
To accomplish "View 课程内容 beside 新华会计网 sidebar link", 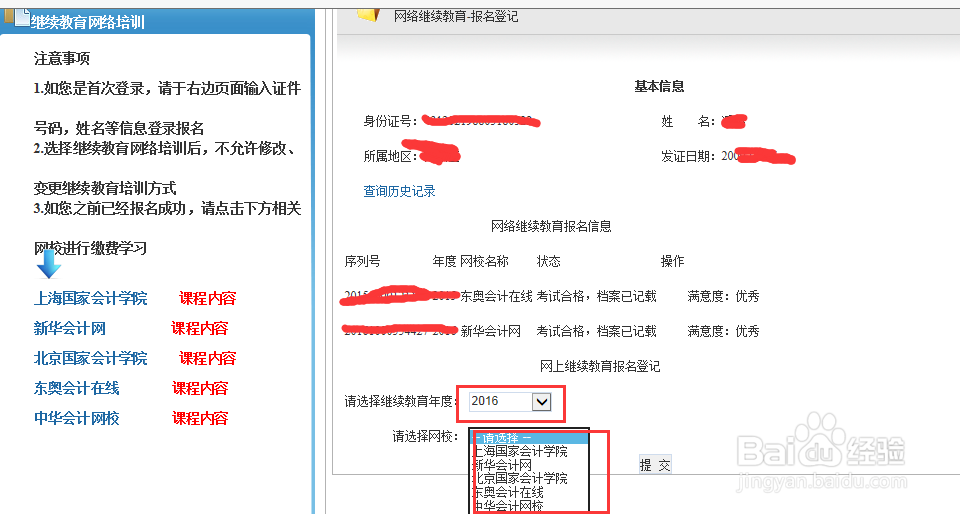I will point(199,328).
